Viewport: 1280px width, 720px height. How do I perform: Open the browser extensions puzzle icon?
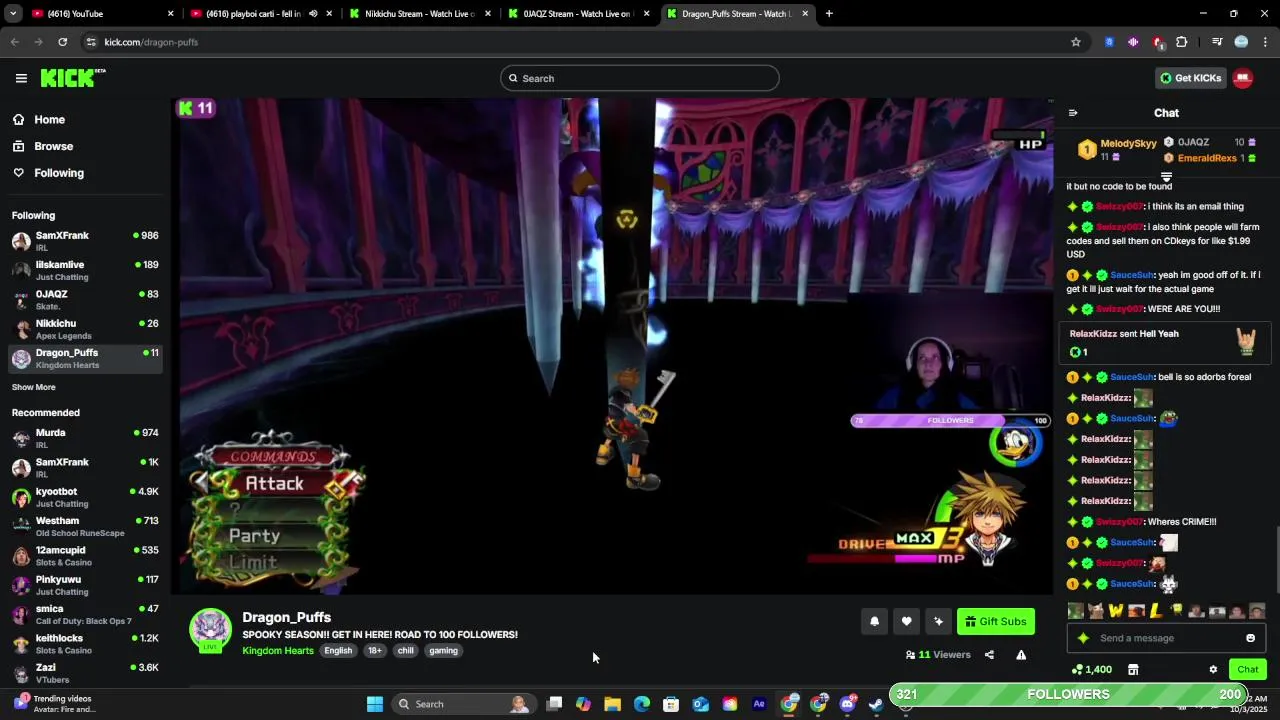[x=1182, y=42]
